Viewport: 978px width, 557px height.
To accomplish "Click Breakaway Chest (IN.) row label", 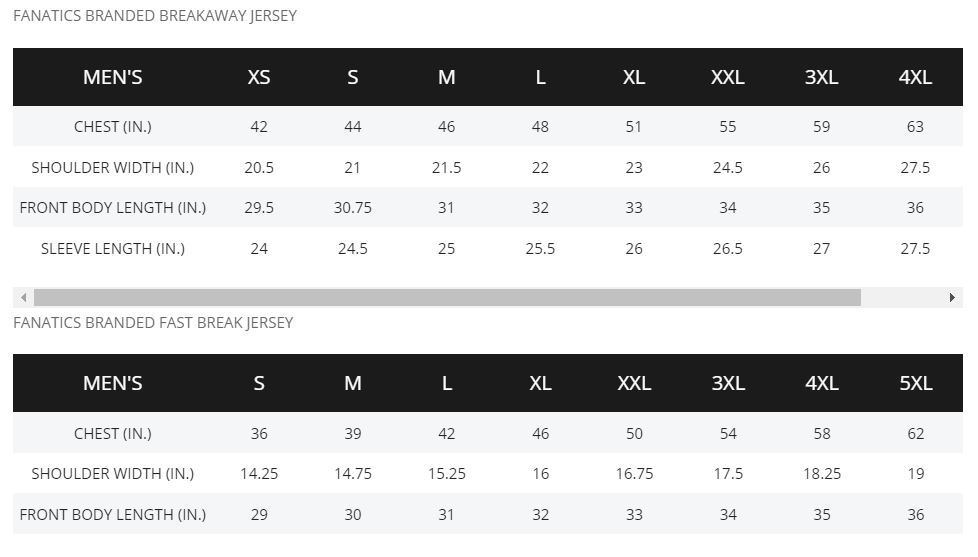I will point(113,127).
